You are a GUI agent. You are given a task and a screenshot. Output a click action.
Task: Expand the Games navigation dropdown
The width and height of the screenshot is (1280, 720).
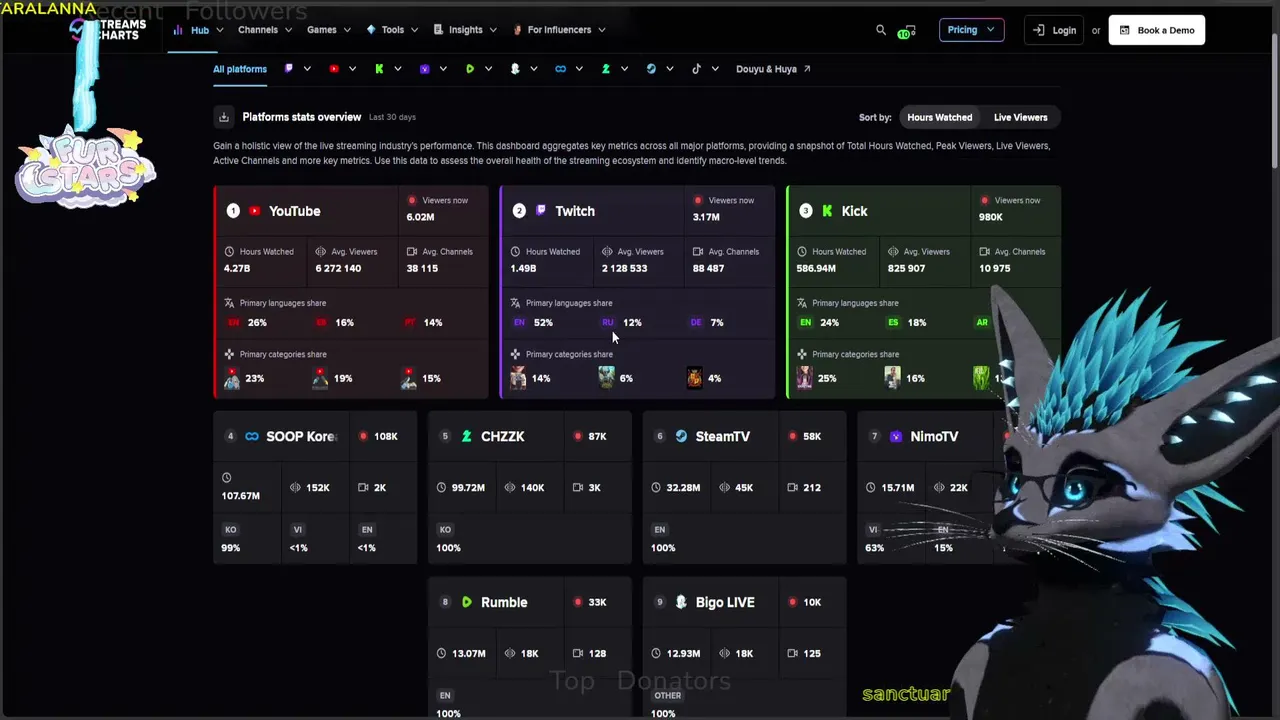coord(329,30)
